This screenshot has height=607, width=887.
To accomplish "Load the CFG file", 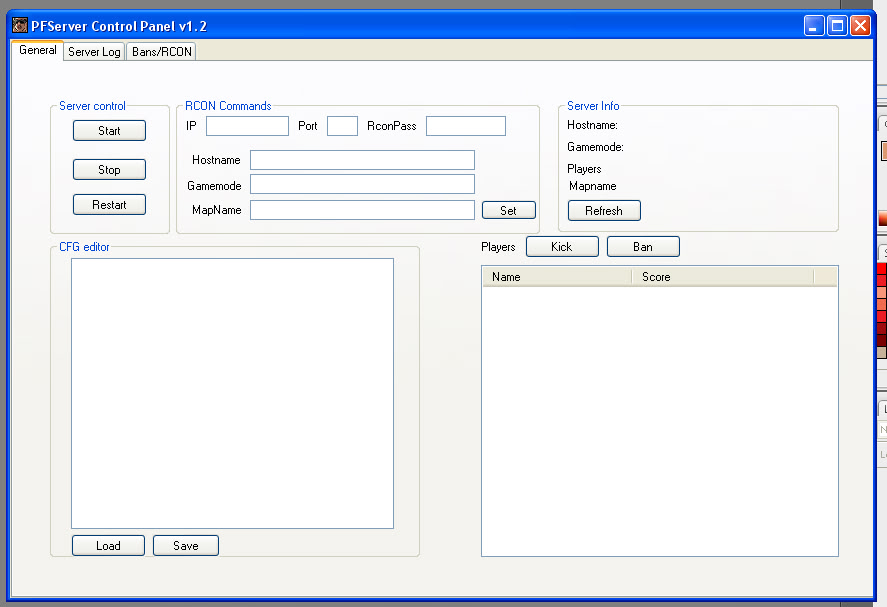I will coord(108,545).
